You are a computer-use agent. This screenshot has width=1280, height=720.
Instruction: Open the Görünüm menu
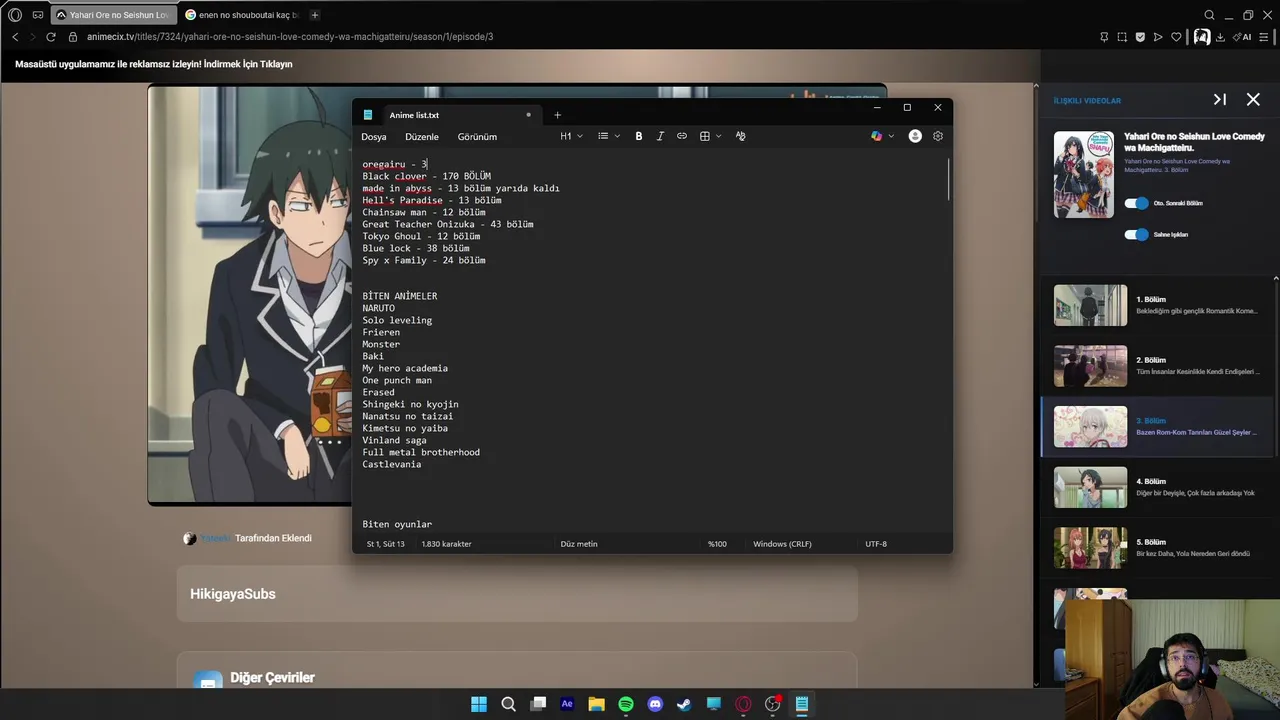click(477, 136)
